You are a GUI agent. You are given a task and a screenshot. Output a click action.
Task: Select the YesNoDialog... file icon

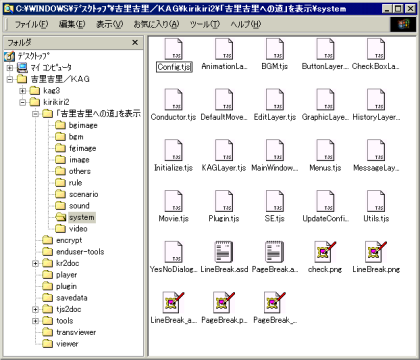pyautogui.click(x=174, y=252)
